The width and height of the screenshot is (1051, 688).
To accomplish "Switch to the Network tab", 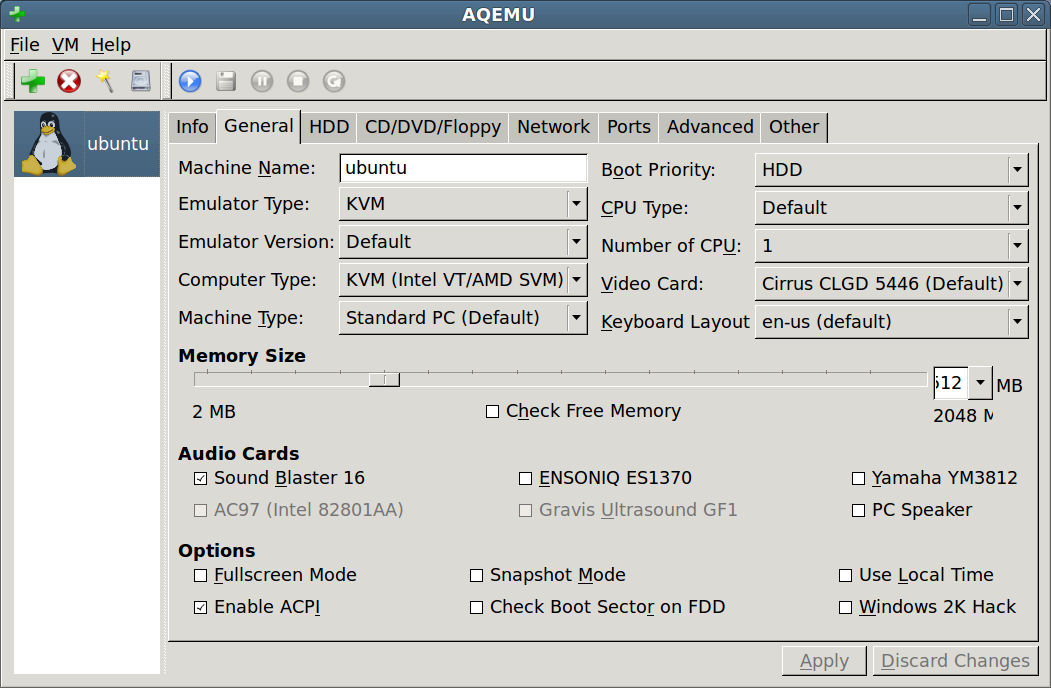I will pos(553,127).
